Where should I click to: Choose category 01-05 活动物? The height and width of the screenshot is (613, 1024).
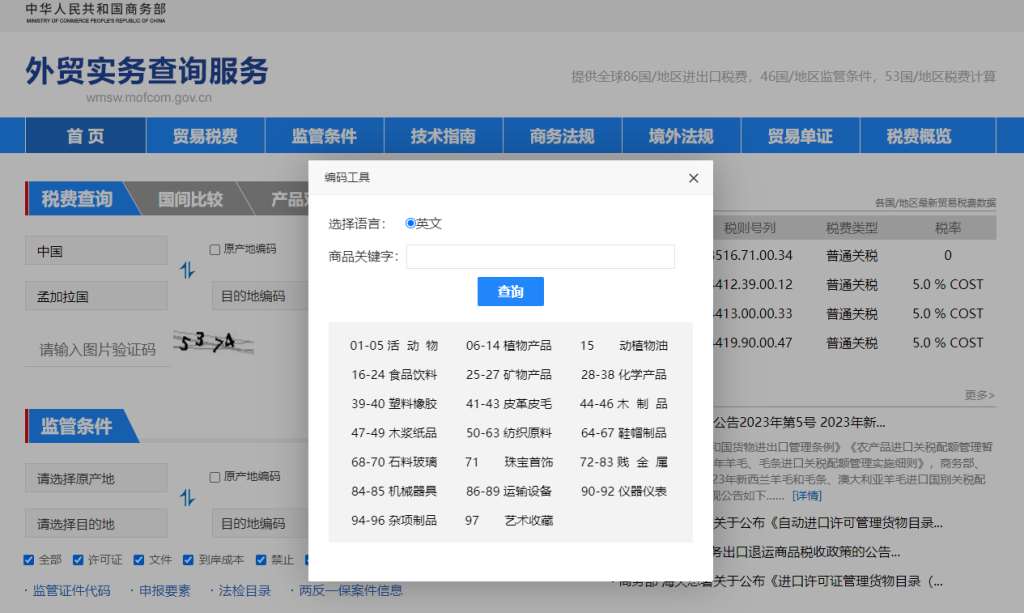(x=394, y=345)
